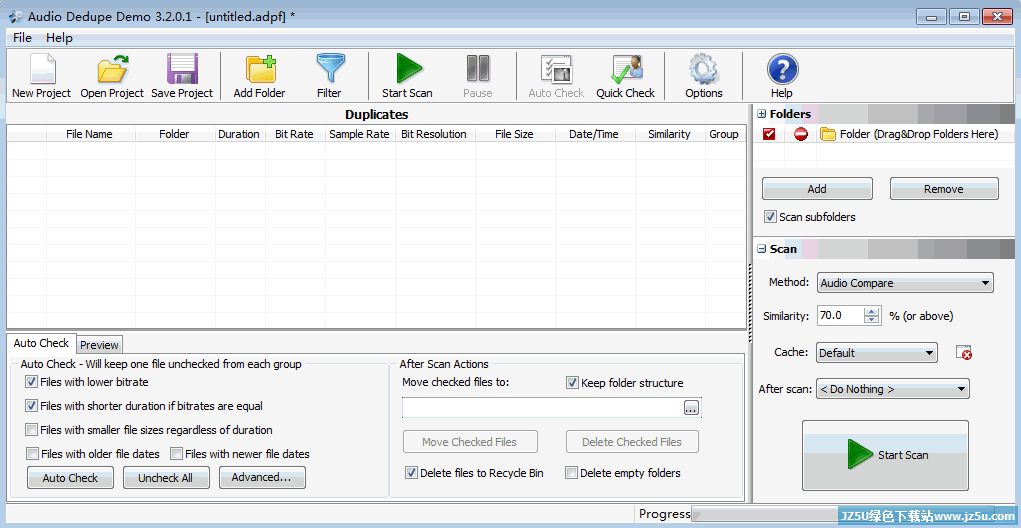Viewport: 1021px width, 528px height.
Task: Sort by Date/Time column header
Action: 594,134
